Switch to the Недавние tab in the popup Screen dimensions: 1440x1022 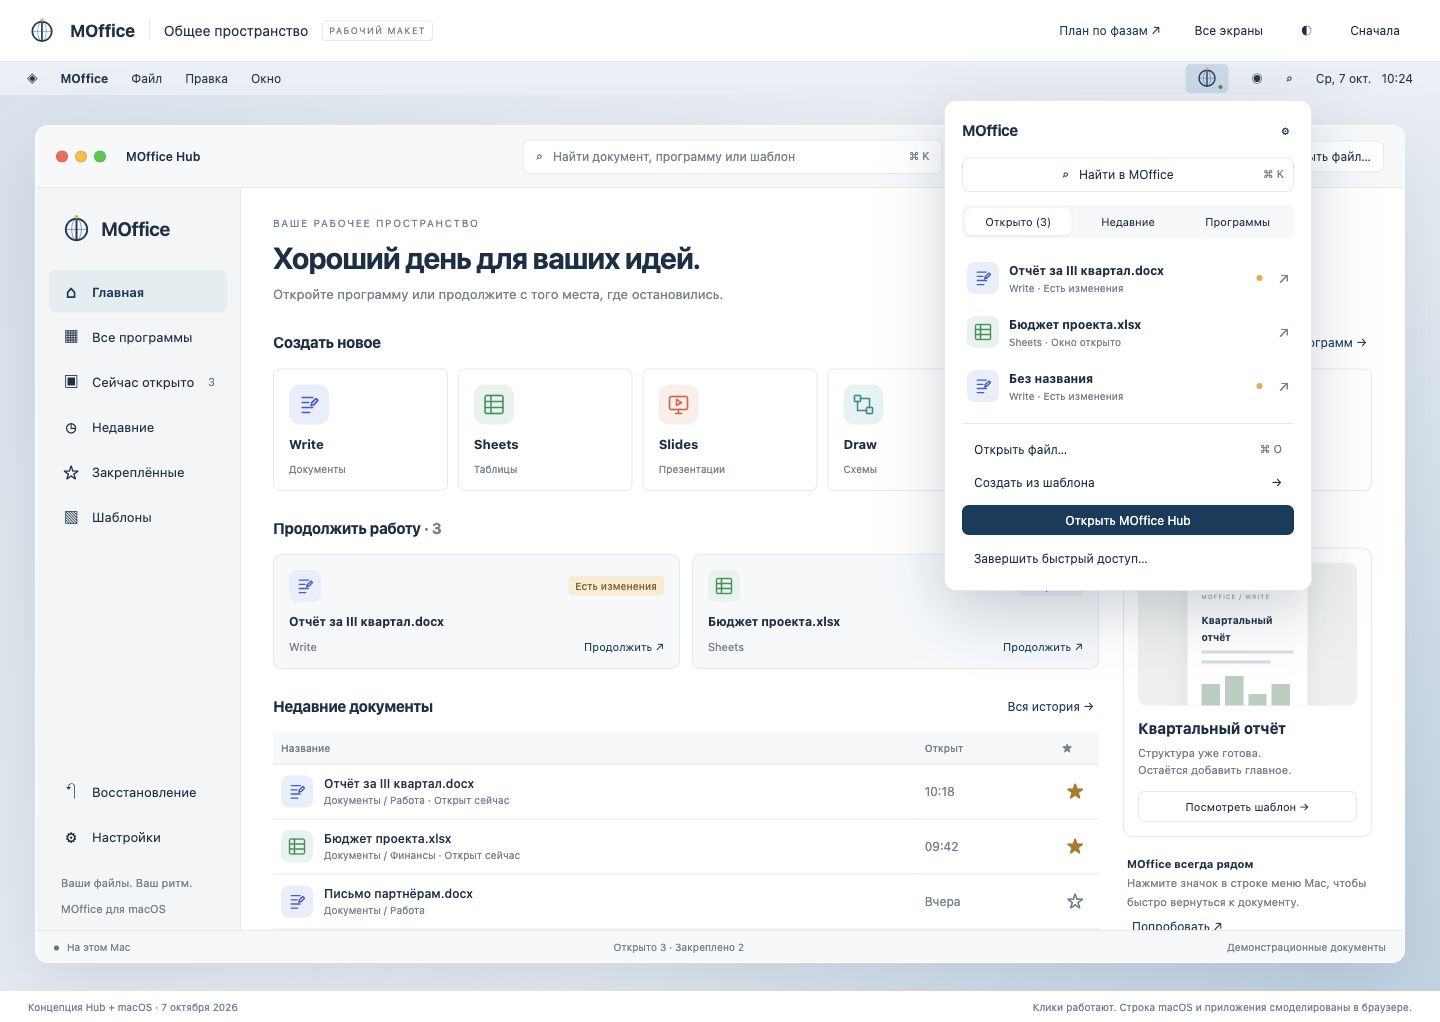click(x=1128, y=222)
